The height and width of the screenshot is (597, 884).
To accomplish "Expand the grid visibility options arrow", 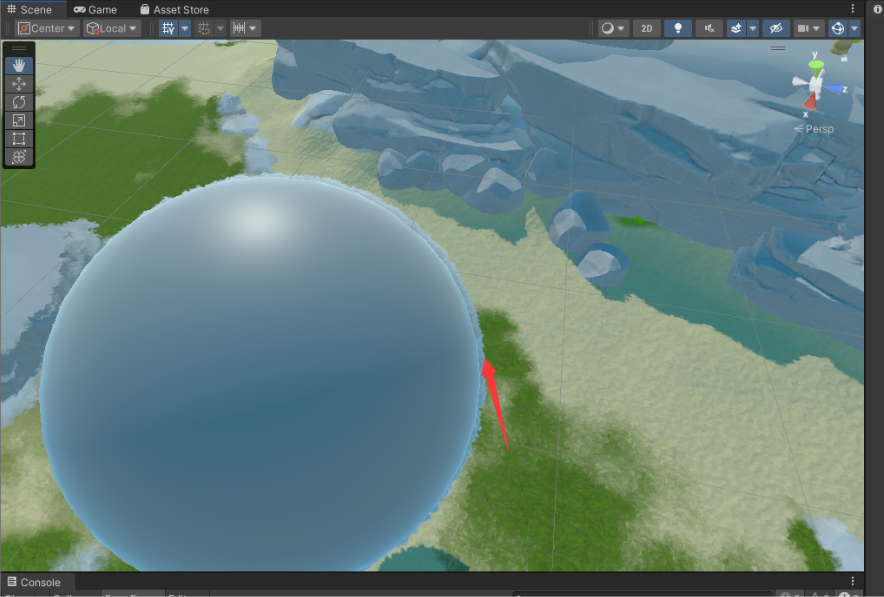I will (185, 28).
